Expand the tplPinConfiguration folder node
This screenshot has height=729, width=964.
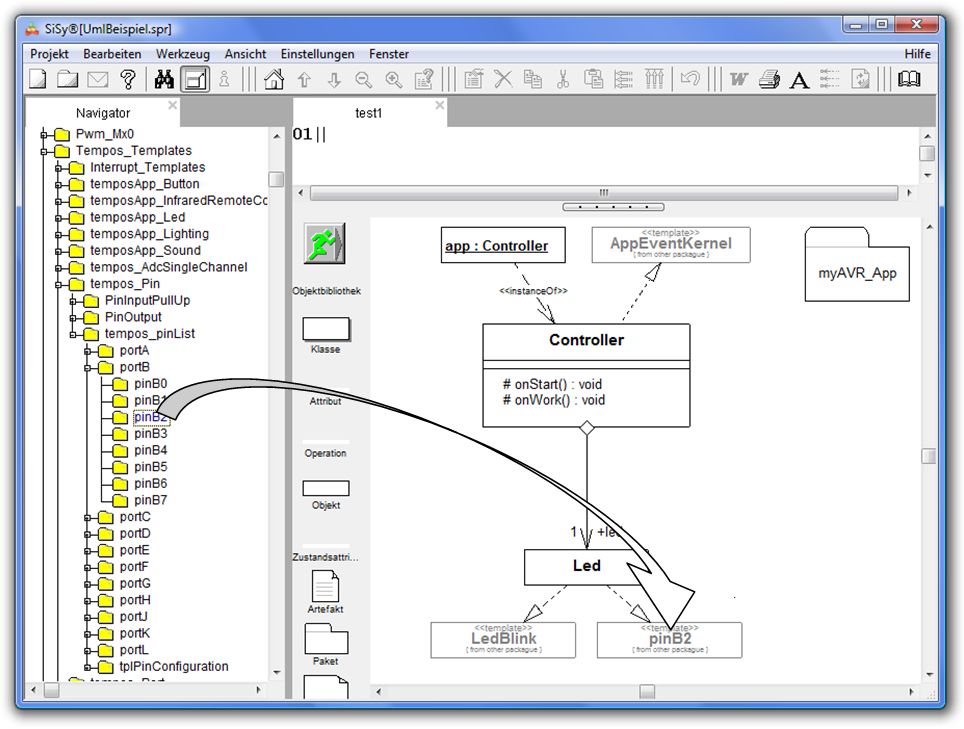click(88, 667)
